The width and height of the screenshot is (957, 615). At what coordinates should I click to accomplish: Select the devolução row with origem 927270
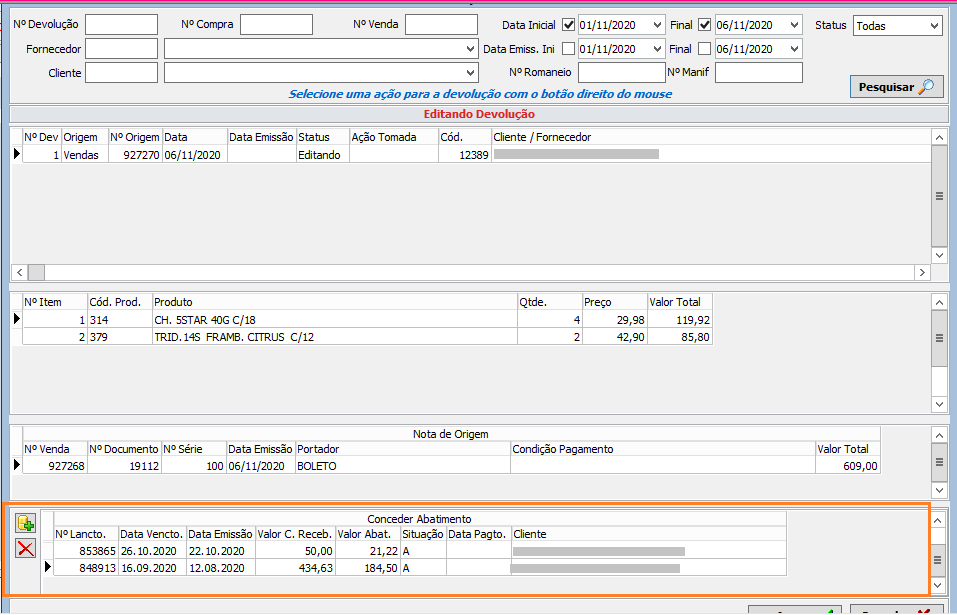pos(135,155)
